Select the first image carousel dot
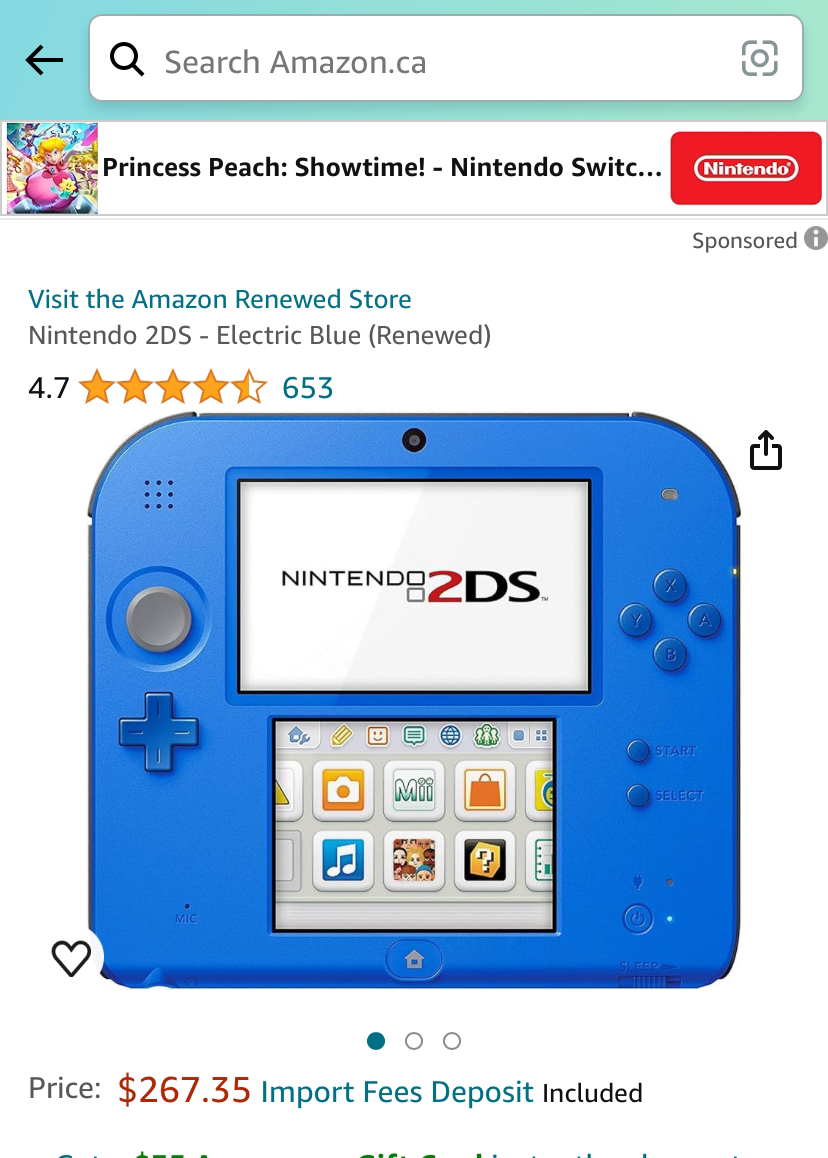This screenshot has width=828, height=1158. pyautogui.click(x=376, y=1041)
